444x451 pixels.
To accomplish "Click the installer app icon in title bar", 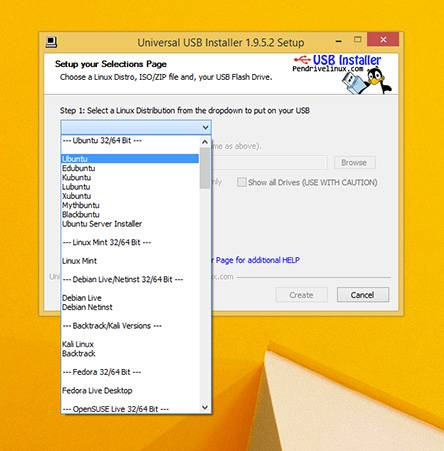I will 51,42.
